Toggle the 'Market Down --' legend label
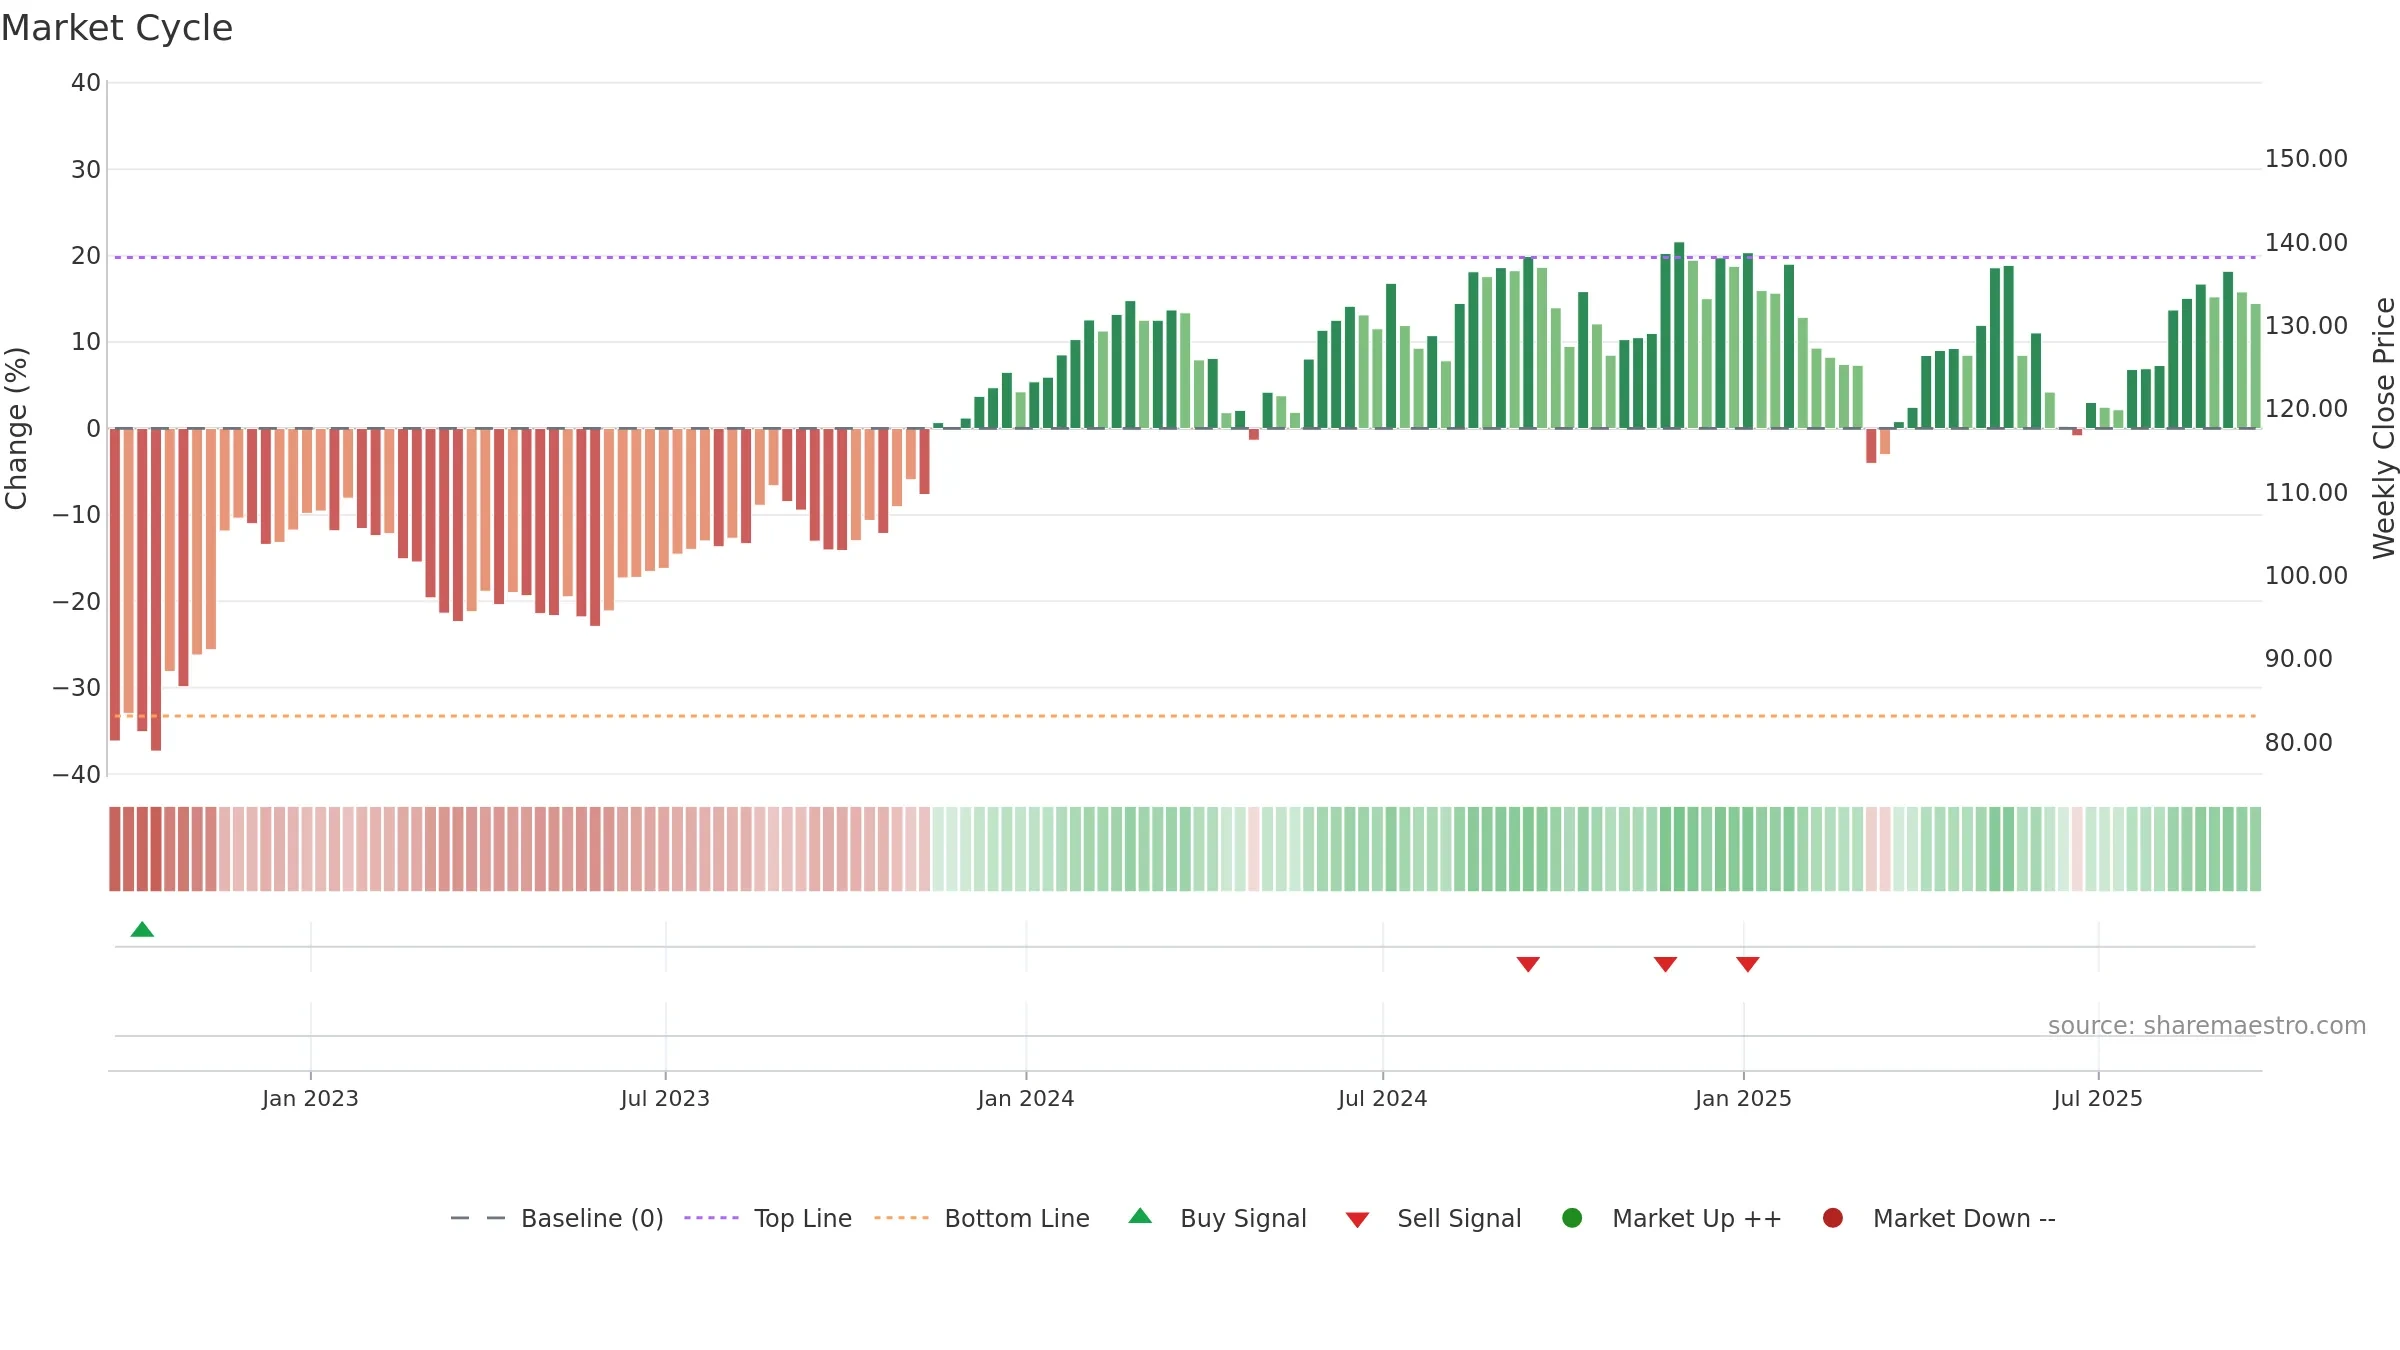 [x=1964, y=1219]
